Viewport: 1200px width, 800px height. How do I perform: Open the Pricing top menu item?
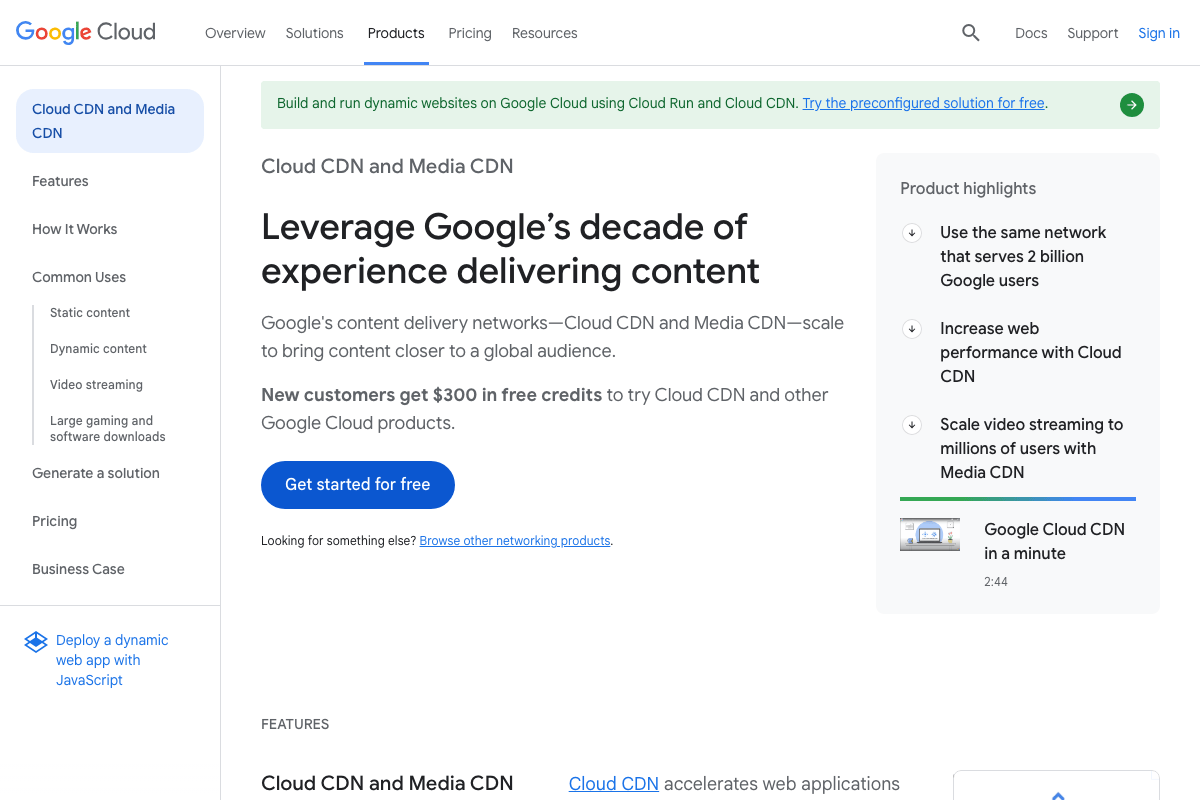470,33
